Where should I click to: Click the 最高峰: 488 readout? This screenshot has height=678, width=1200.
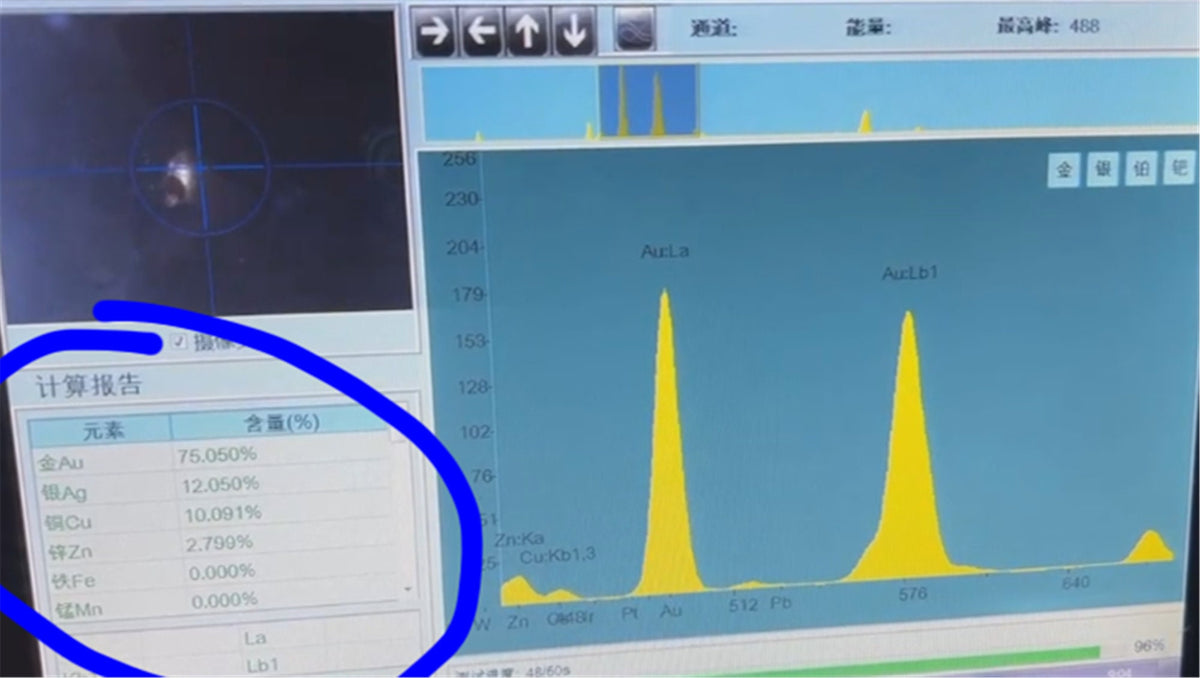(1048, 26)
